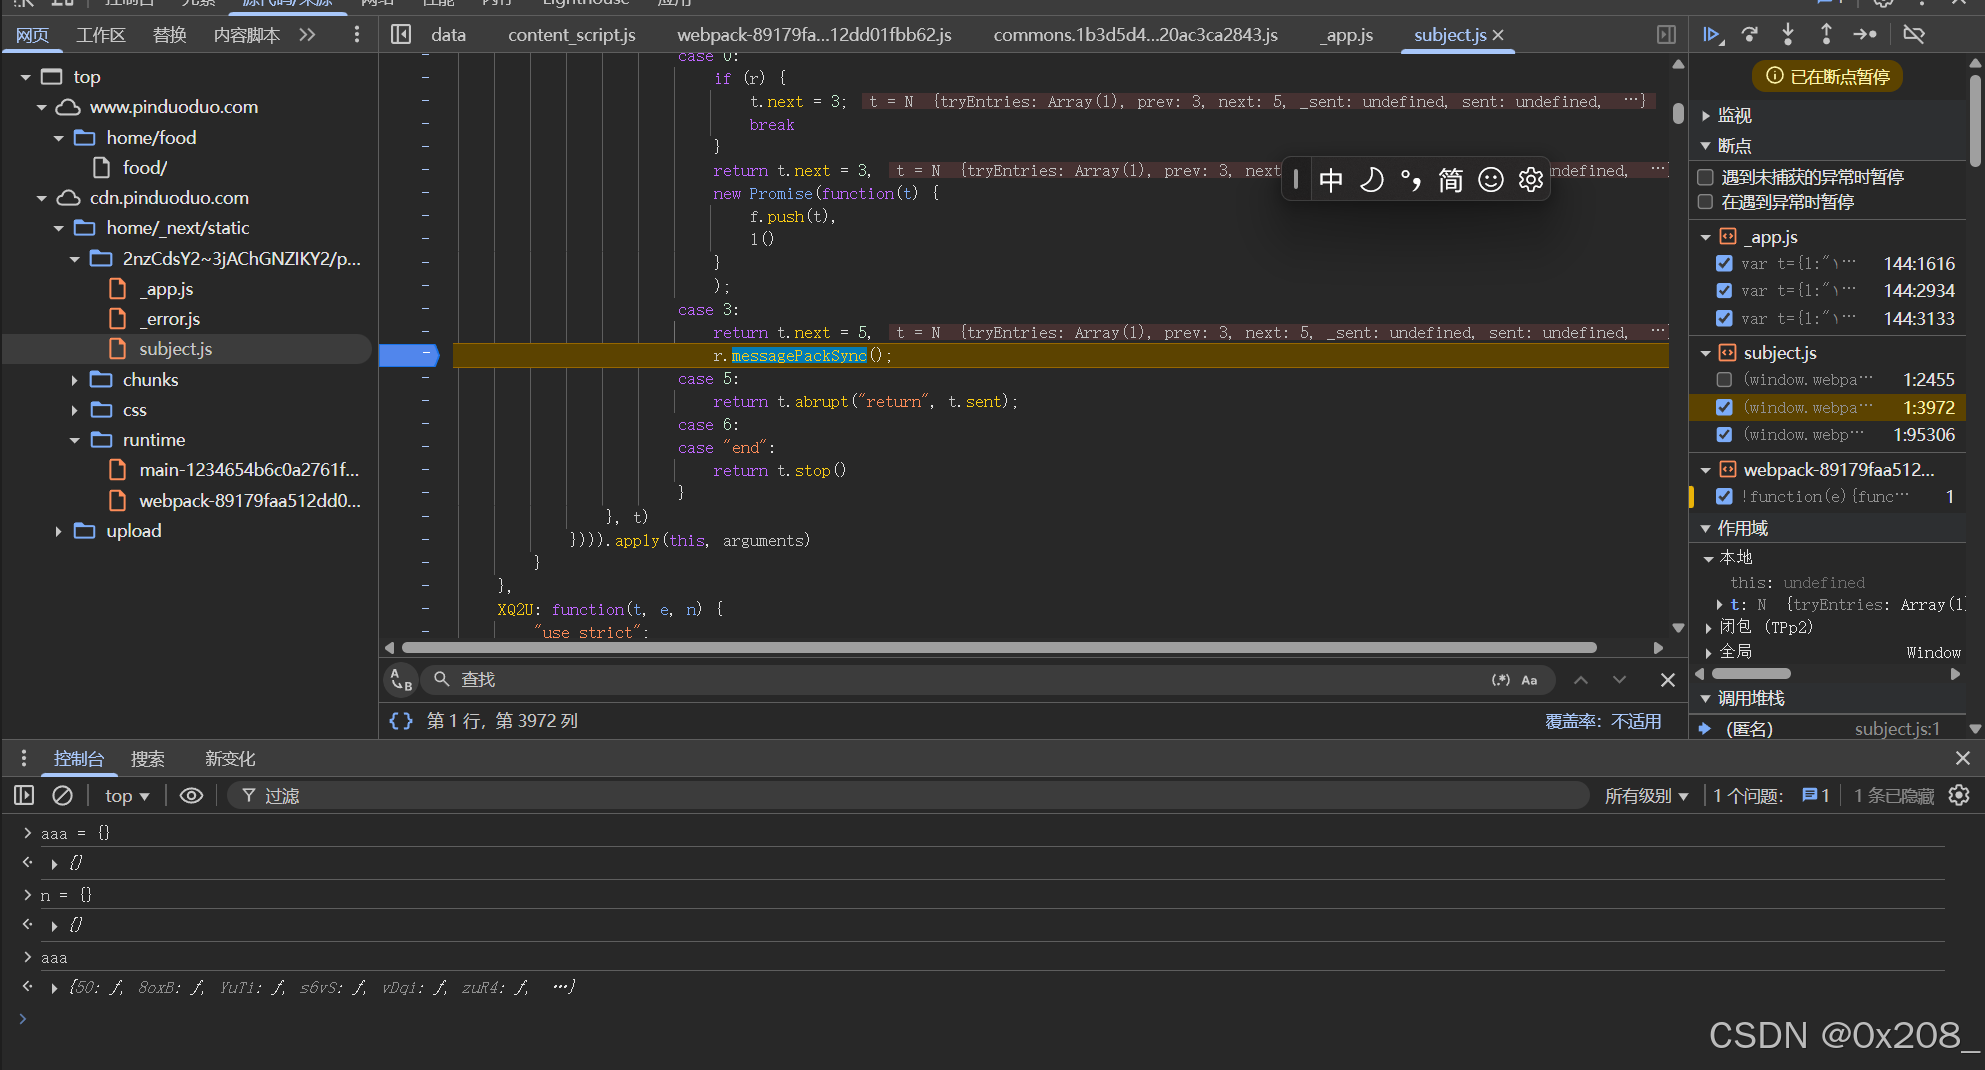Disable subject.js breakpoint at 1:95306

click(1724, 435)
